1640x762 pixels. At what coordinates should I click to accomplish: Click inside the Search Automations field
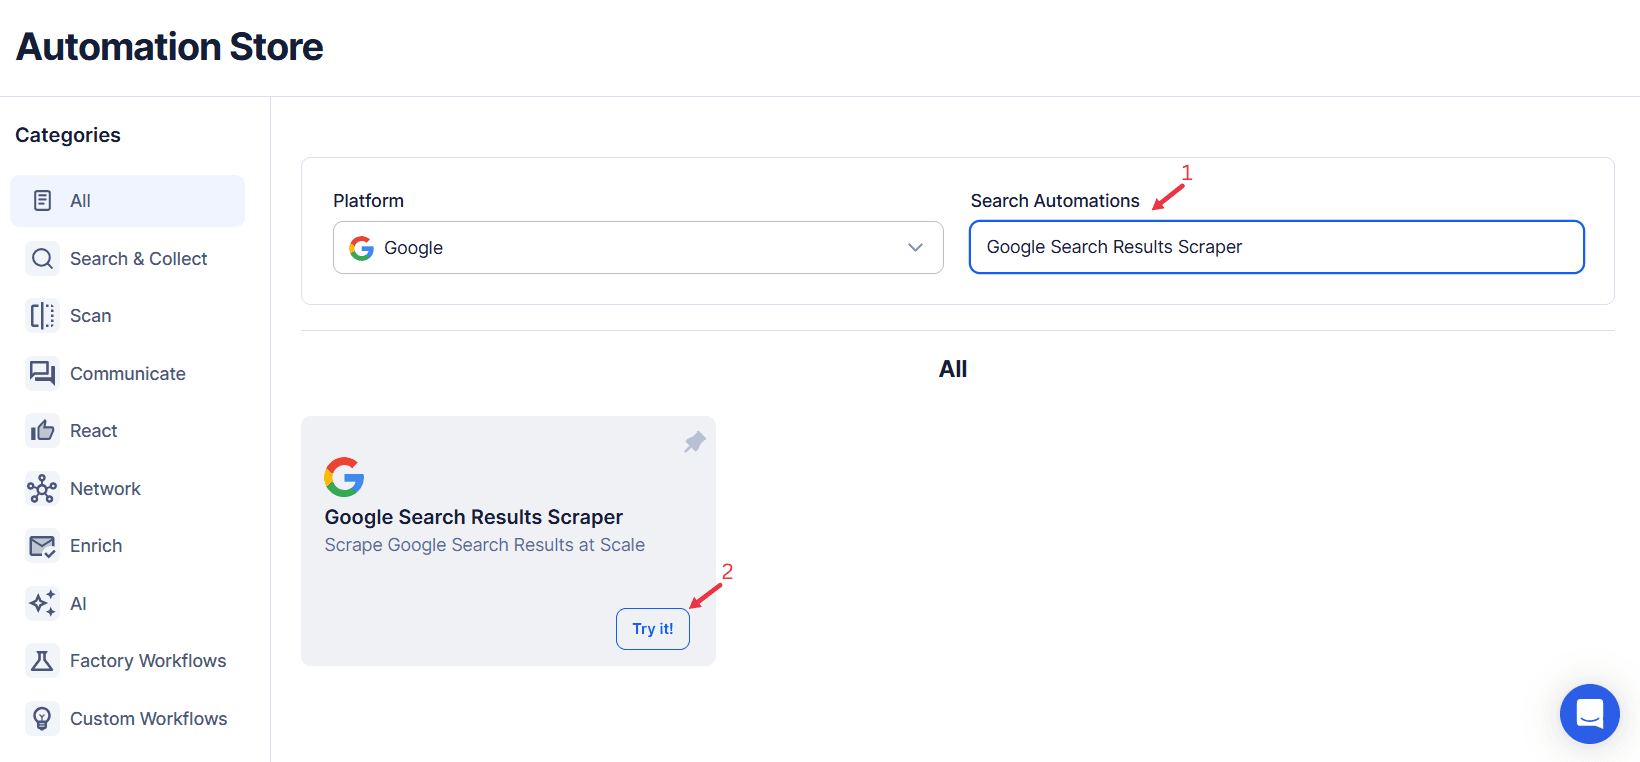pos(1276,247)
